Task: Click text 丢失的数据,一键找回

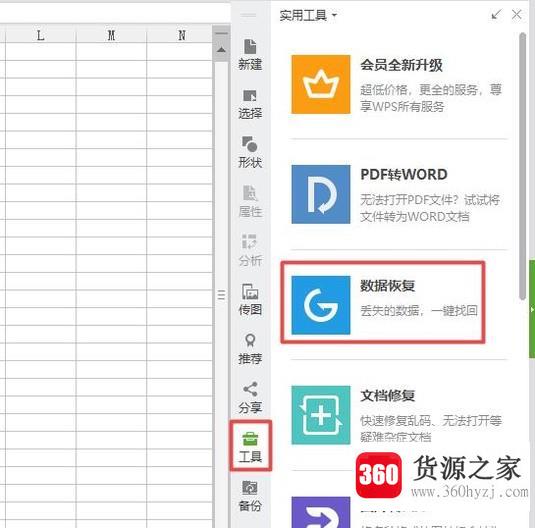Action: [x=419, y=311]
